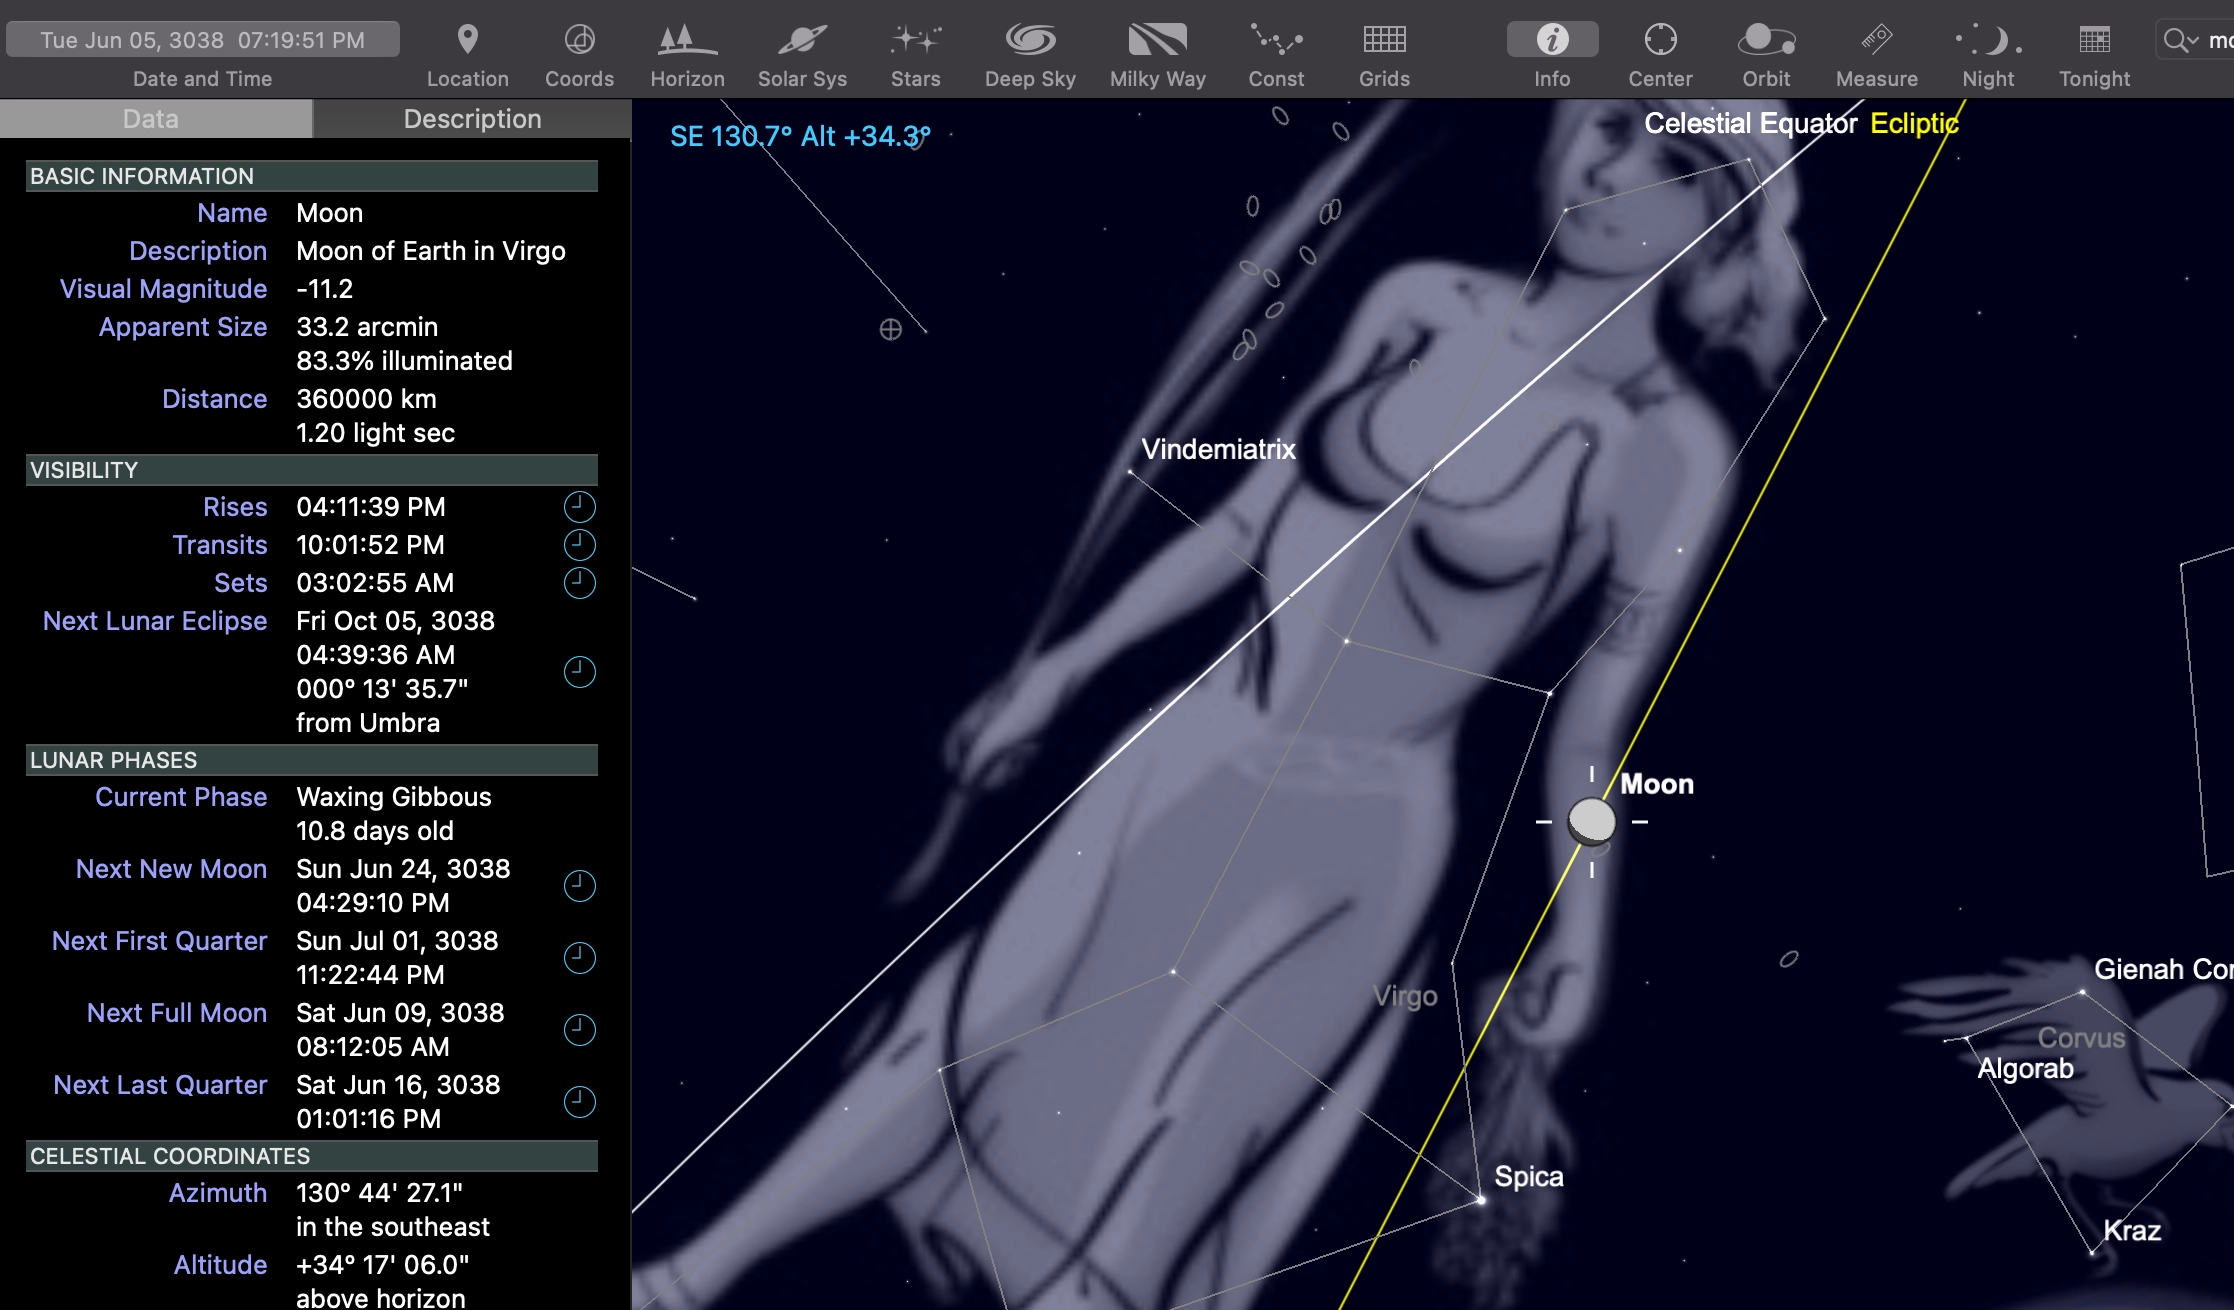Click the Corvus constellation label
The width and height of the screenshot is (2234, 1310).
tap(2081, 1038)
